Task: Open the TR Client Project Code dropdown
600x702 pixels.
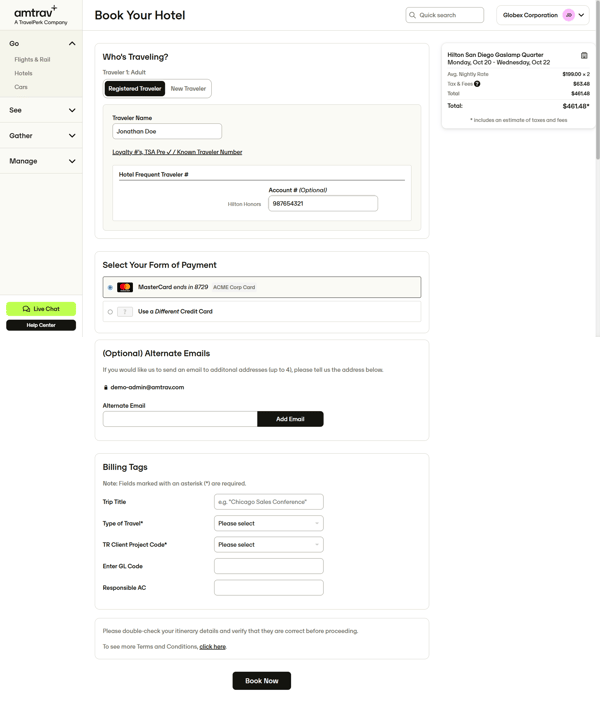Action: coord(268,545)
